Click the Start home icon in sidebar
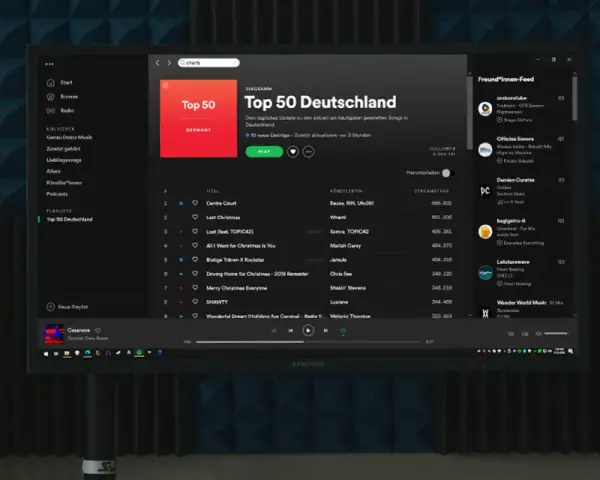 pos(51,82)
